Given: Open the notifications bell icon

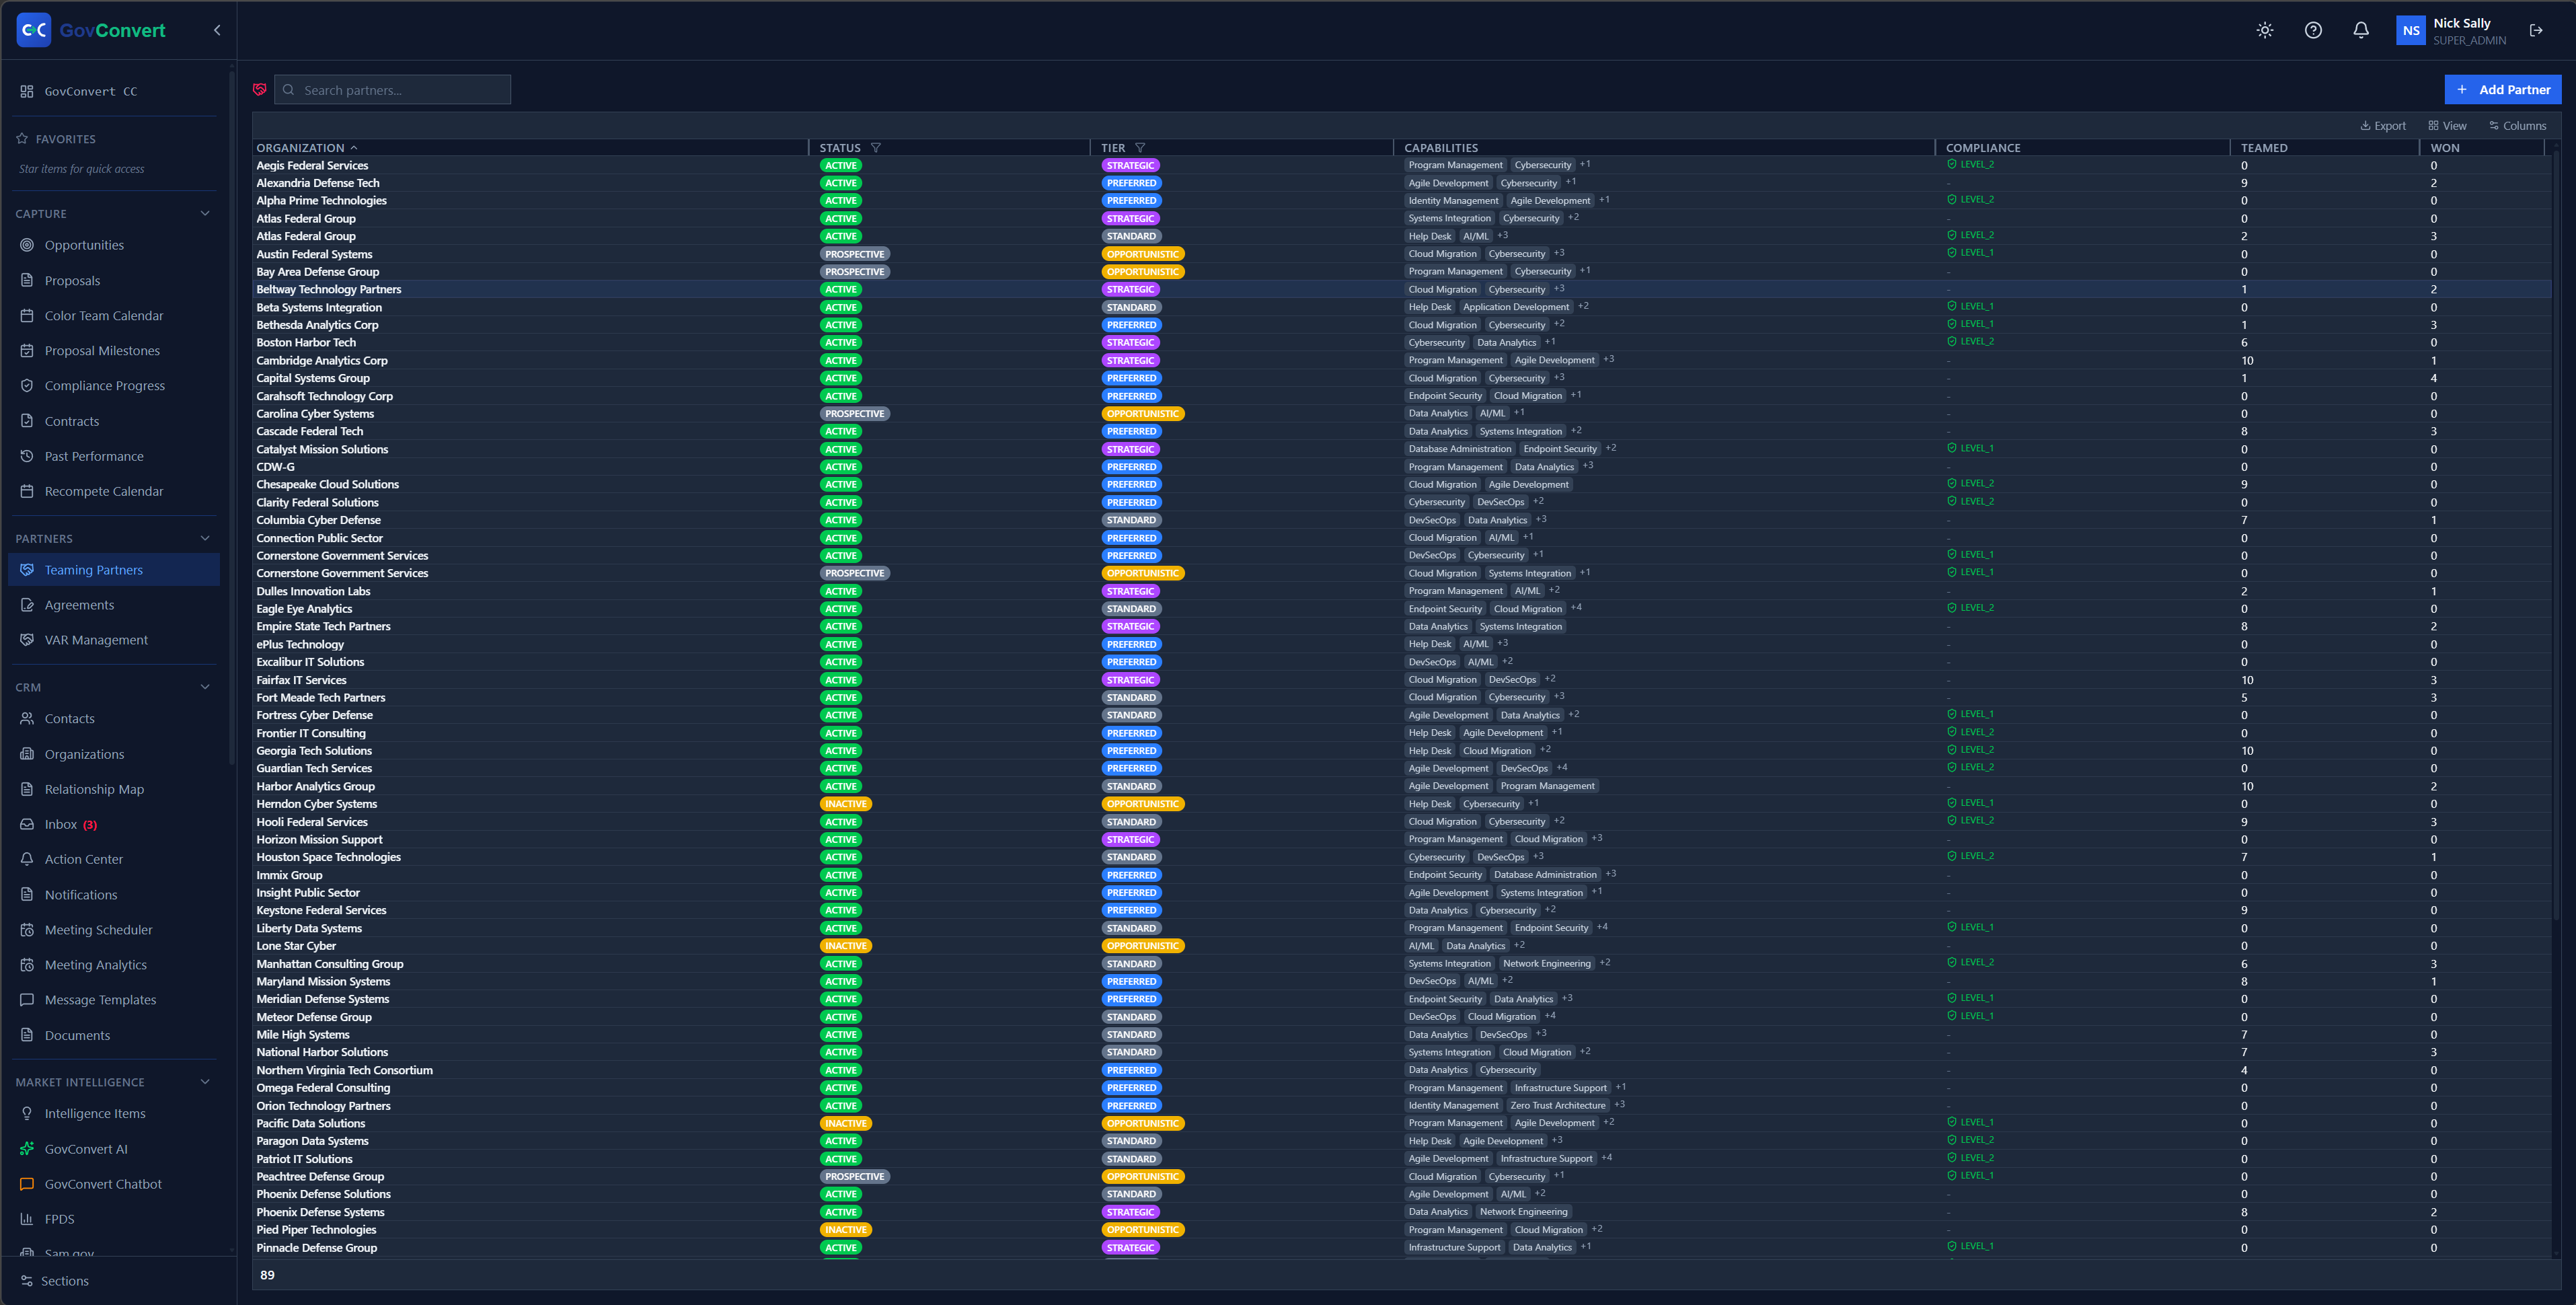Looking at the screenshot, I should pyautogui.click(x=2361, y=30).
